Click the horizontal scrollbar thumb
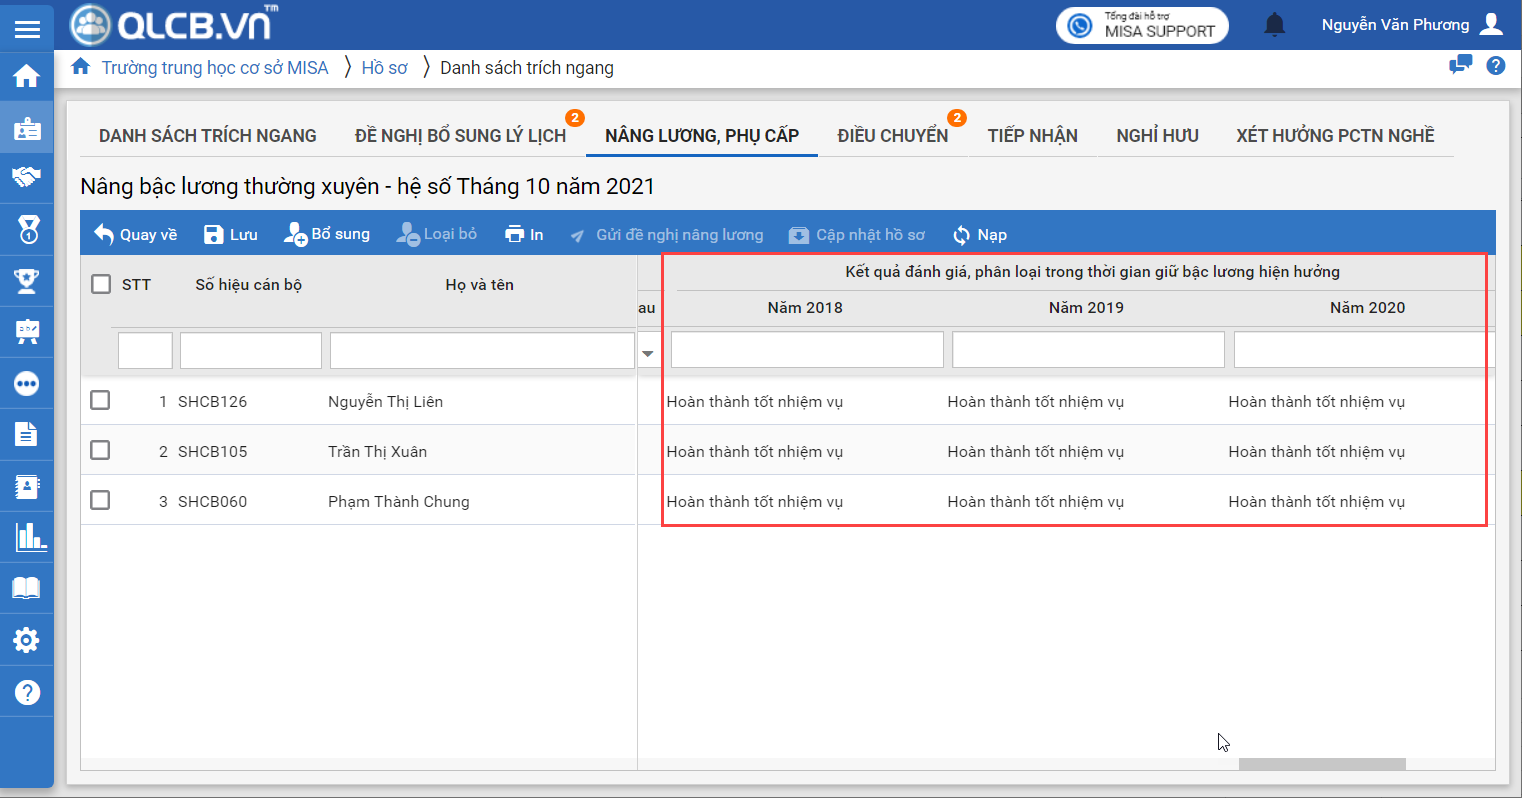Image resolution: width=1522 pixels, height=798 pixels. click(1321, 764)
